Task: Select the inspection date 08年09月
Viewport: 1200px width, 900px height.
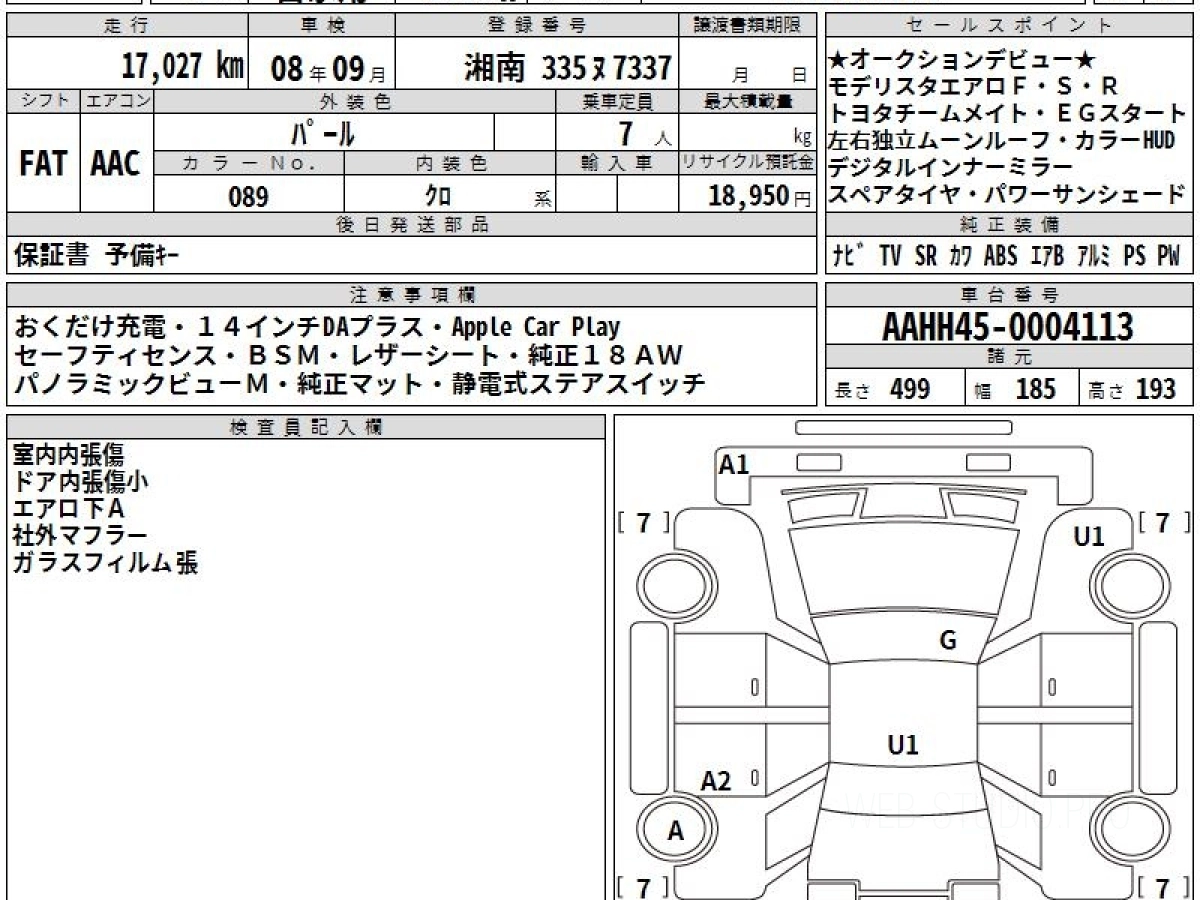Action: 327,68
